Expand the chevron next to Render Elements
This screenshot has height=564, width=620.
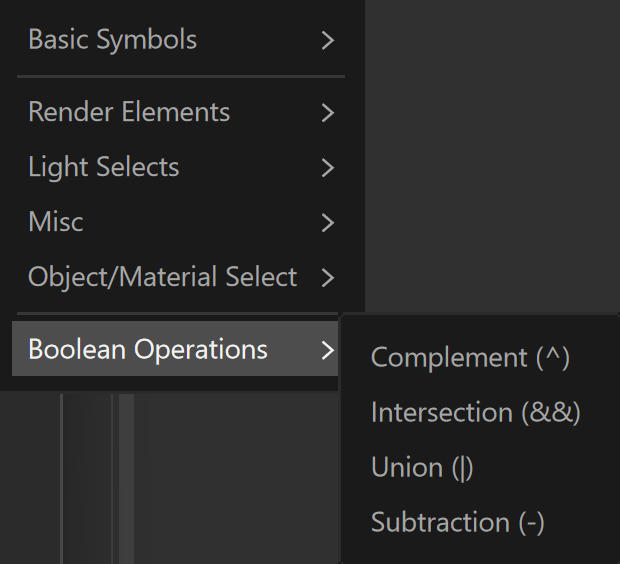point(328,113)
